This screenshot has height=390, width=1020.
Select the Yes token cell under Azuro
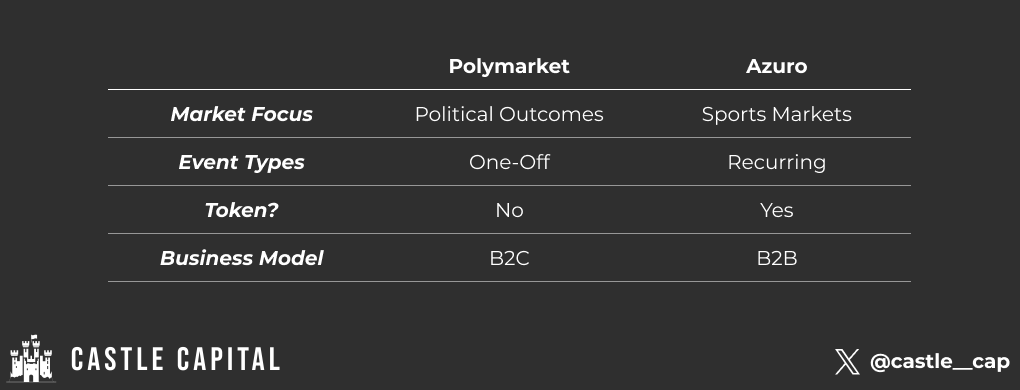coord(776,211)
